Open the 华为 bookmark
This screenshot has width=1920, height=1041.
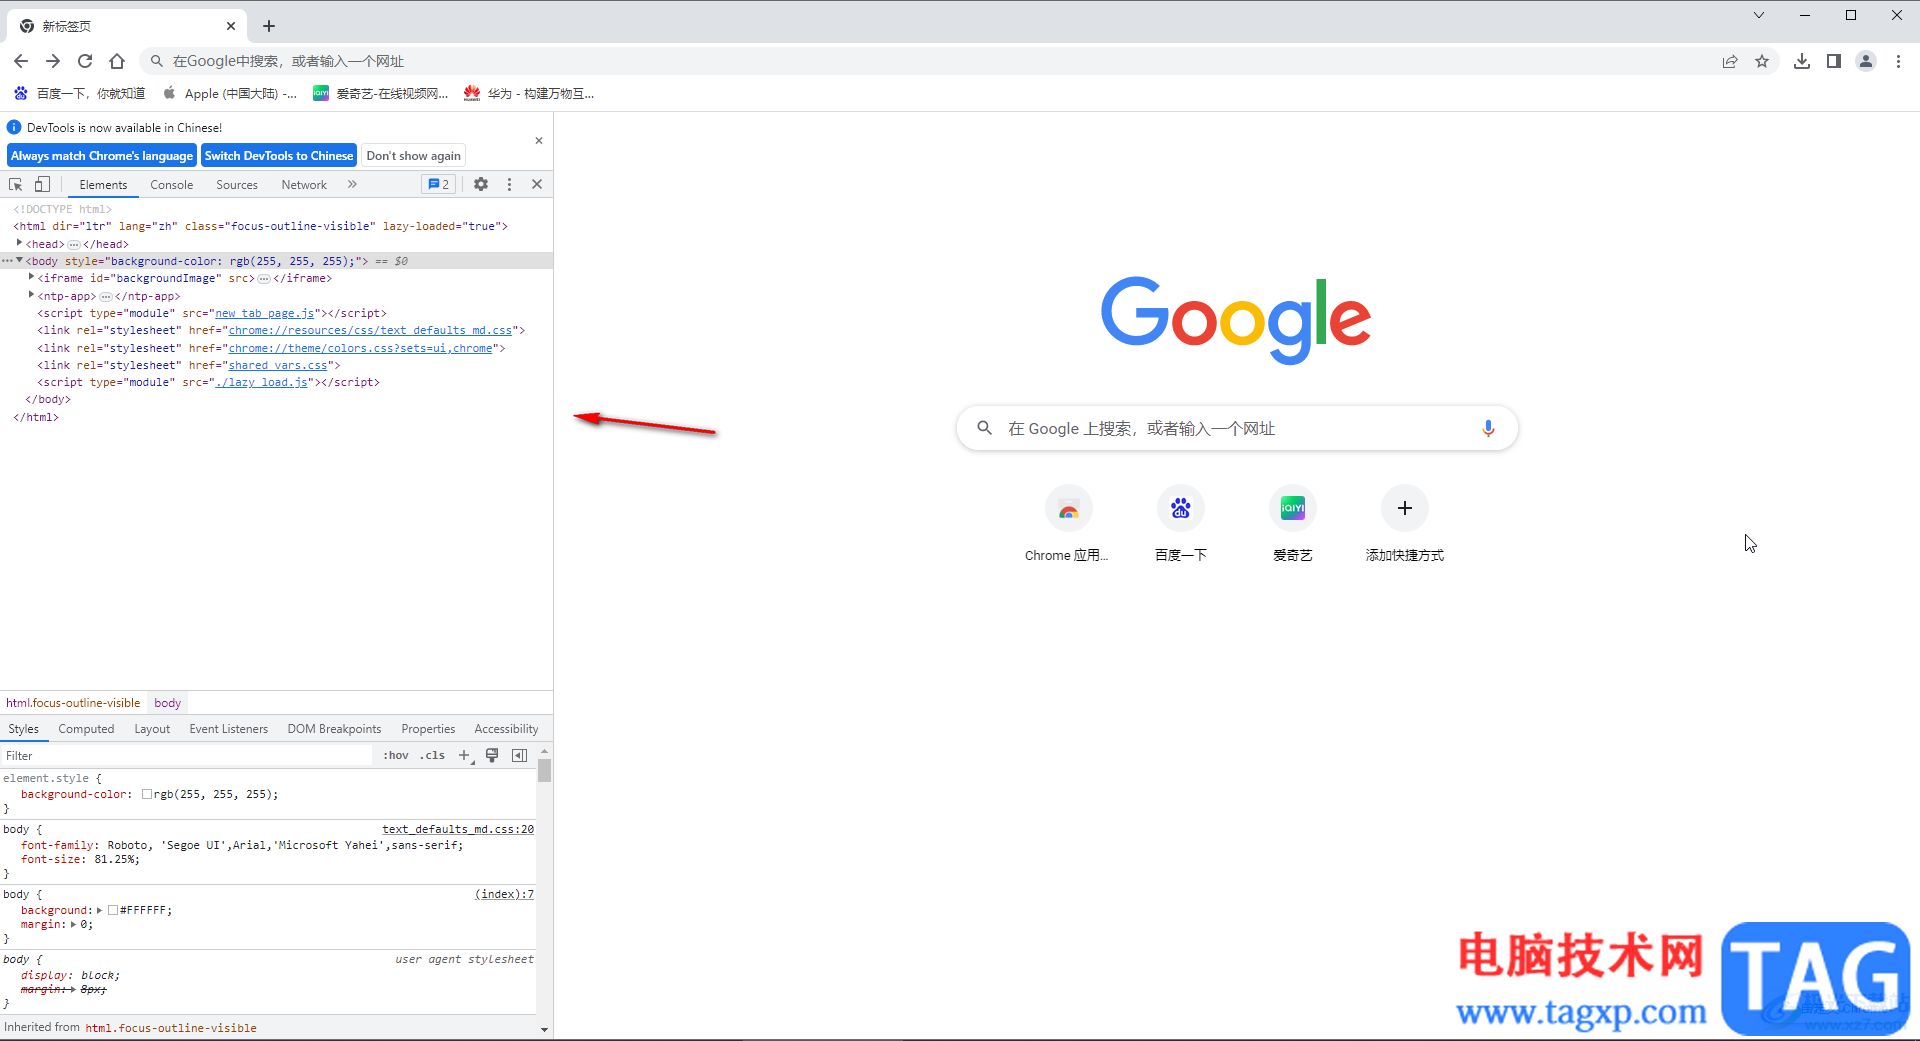(529, 93)
